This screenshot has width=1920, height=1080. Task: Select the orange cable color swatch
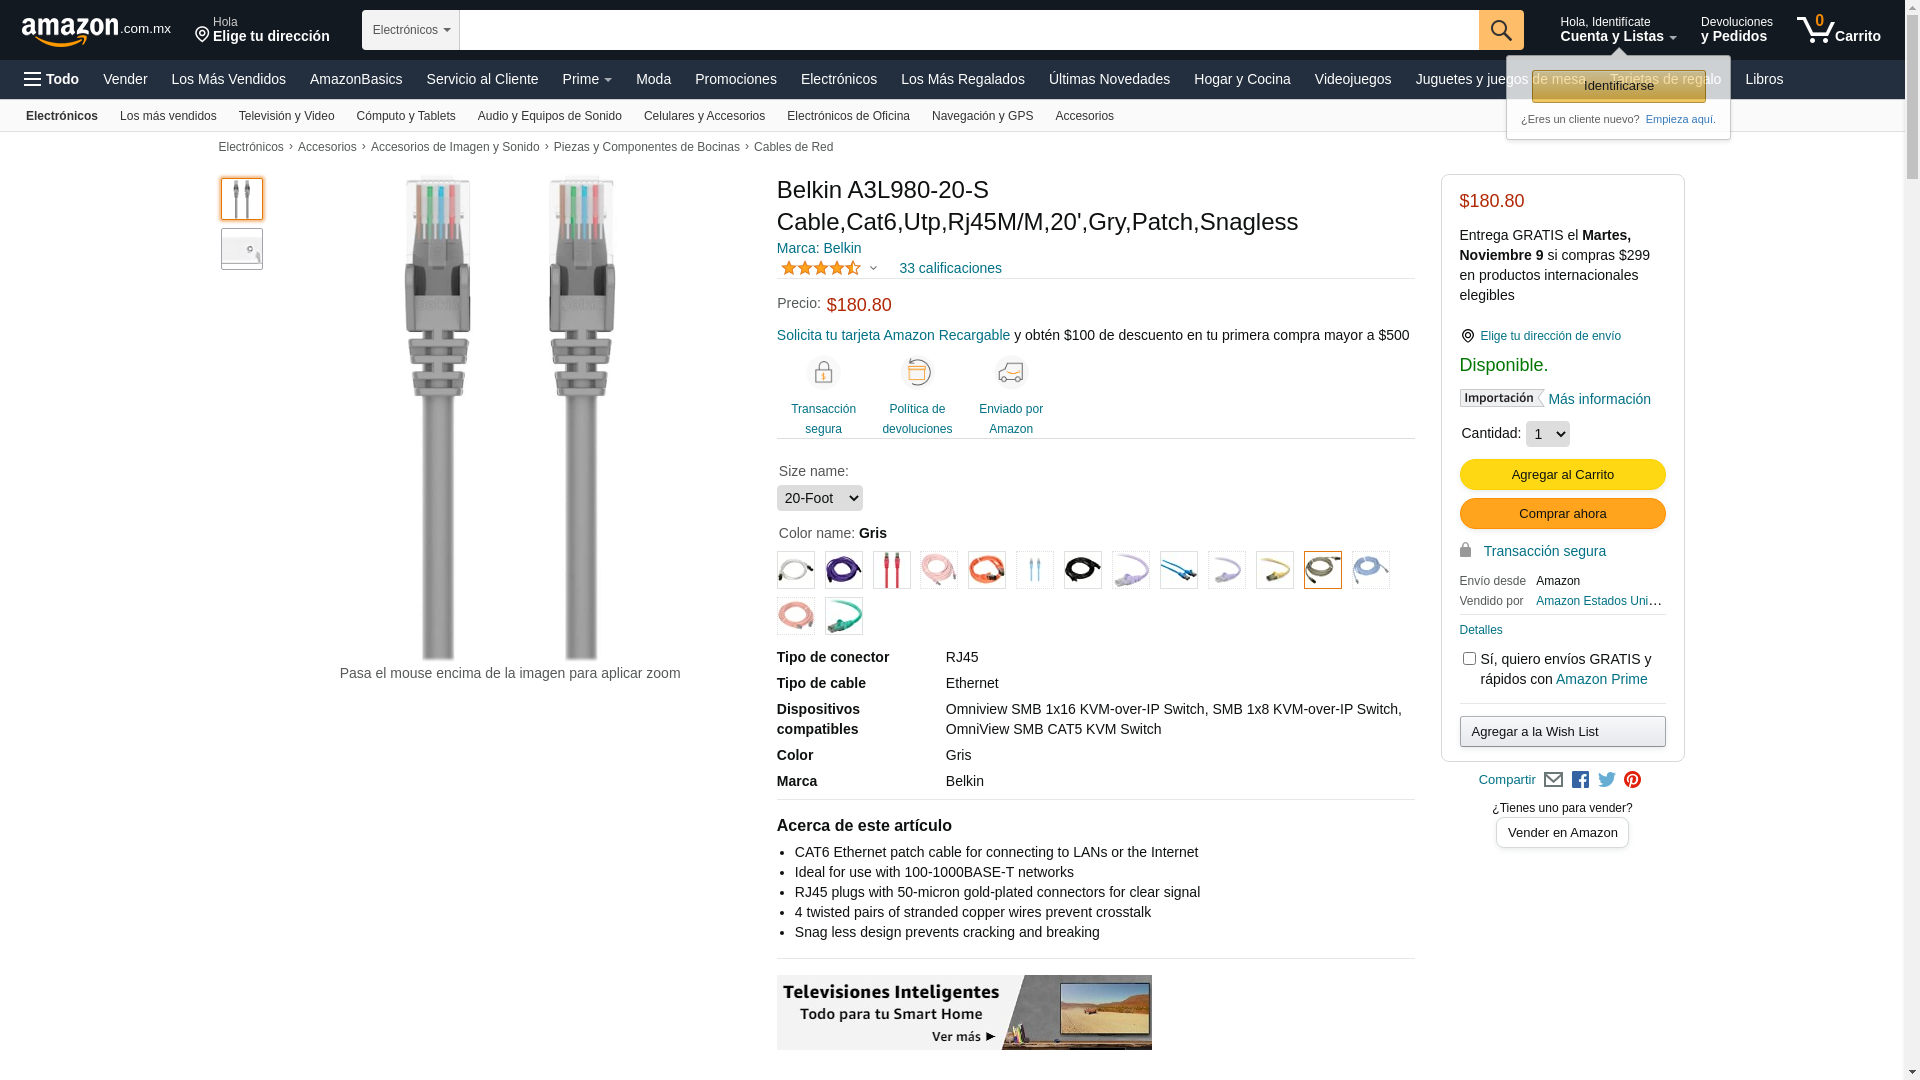(x=987, y=570)
